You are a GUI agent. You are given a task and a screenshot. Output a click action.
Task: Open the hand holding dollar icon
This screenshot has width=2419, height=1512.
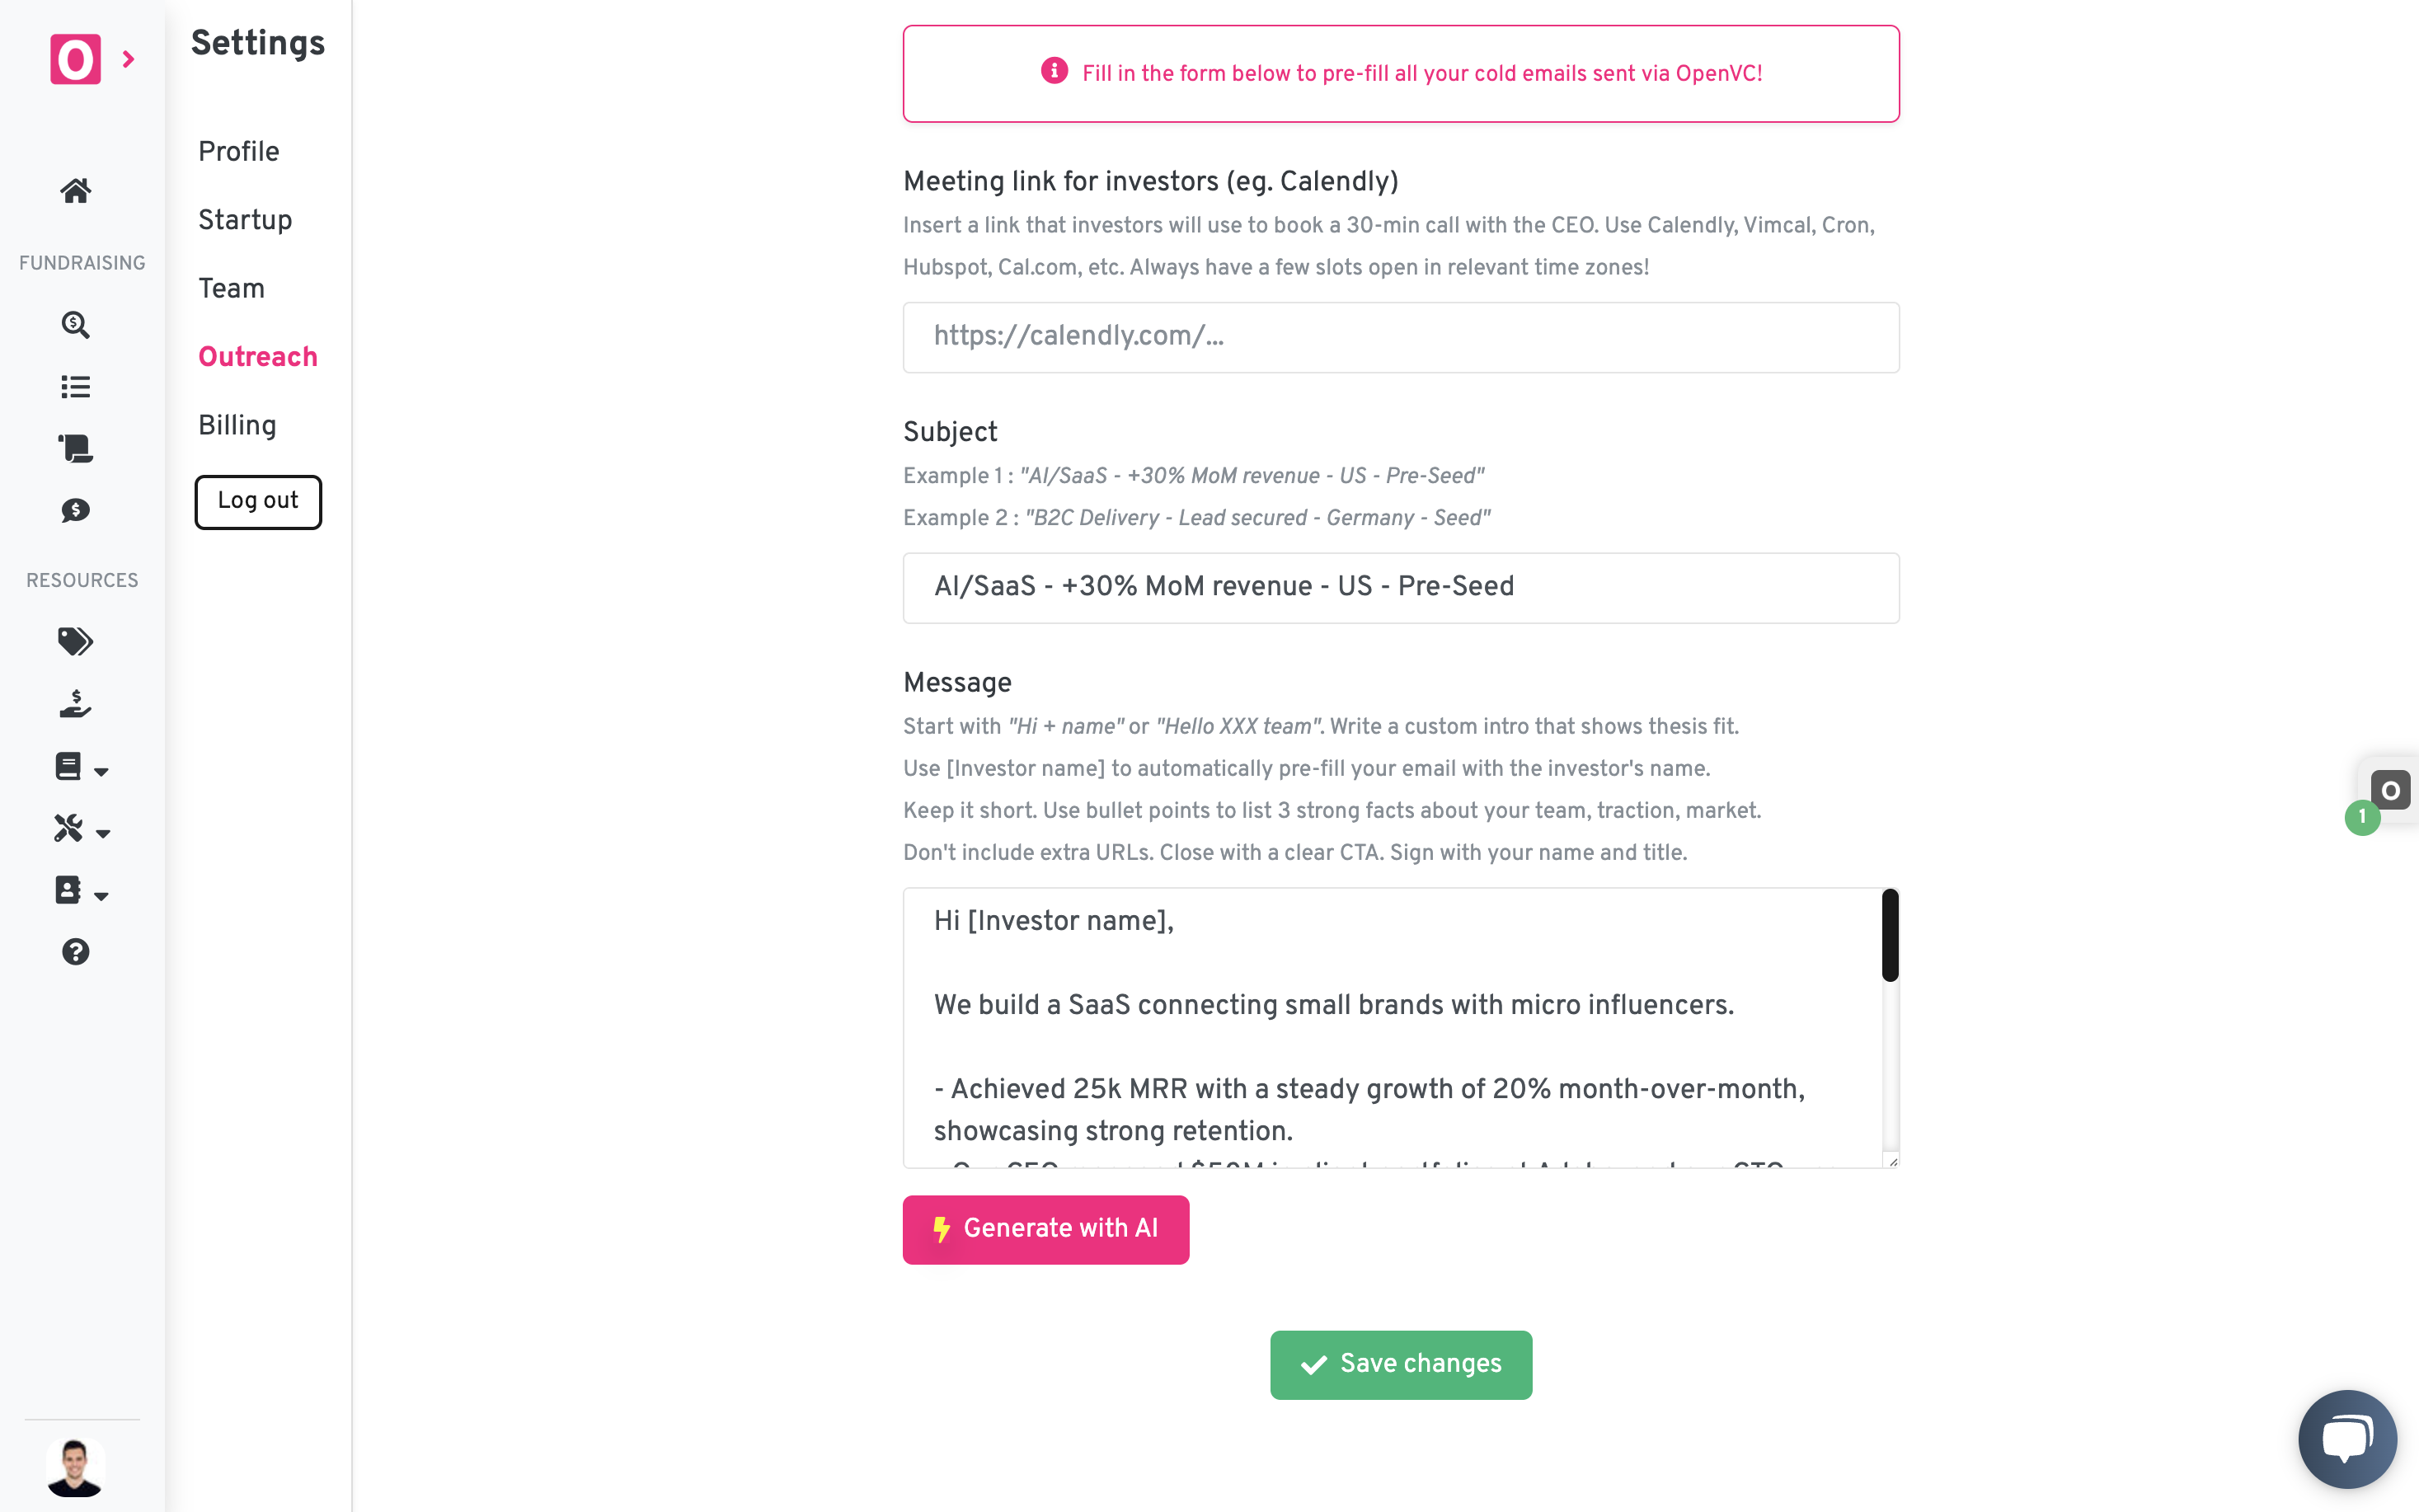pos(75,705)
